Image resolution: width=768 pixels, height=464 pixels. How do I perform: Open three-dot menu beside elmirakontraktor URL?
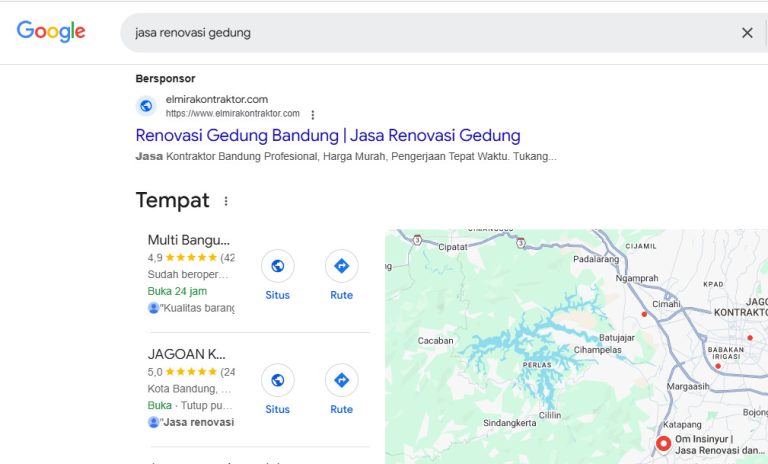coord(312,115)
